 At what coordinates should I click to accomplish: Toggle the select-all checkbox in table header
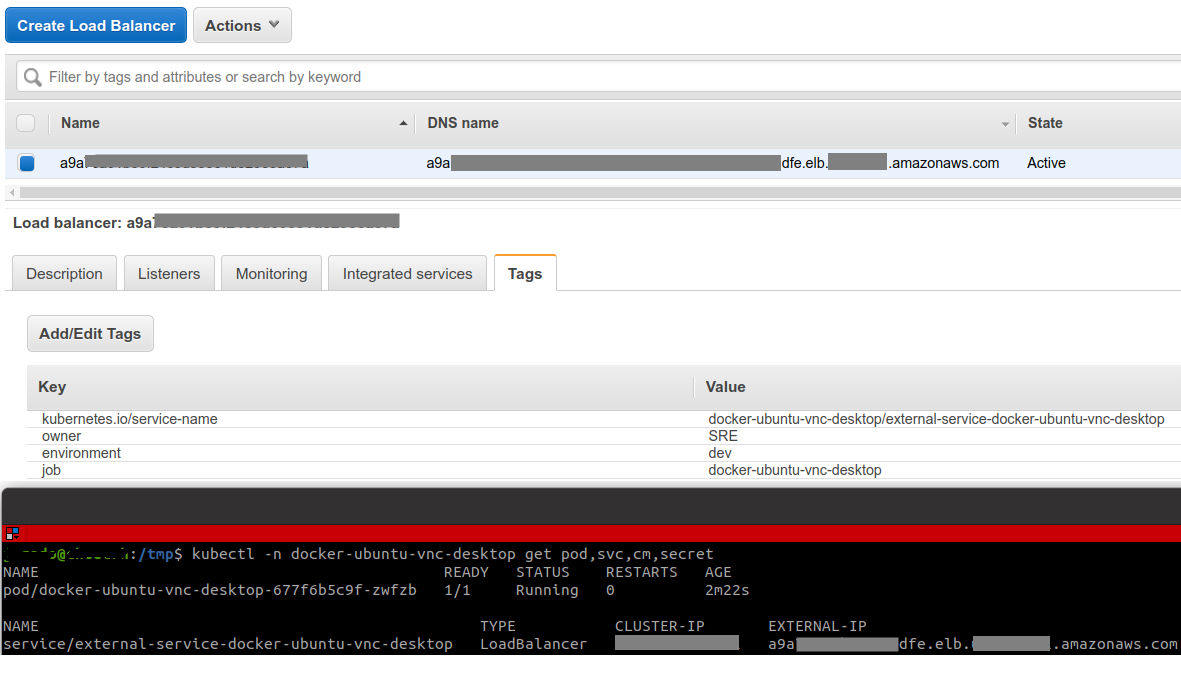tap(26, 123)
